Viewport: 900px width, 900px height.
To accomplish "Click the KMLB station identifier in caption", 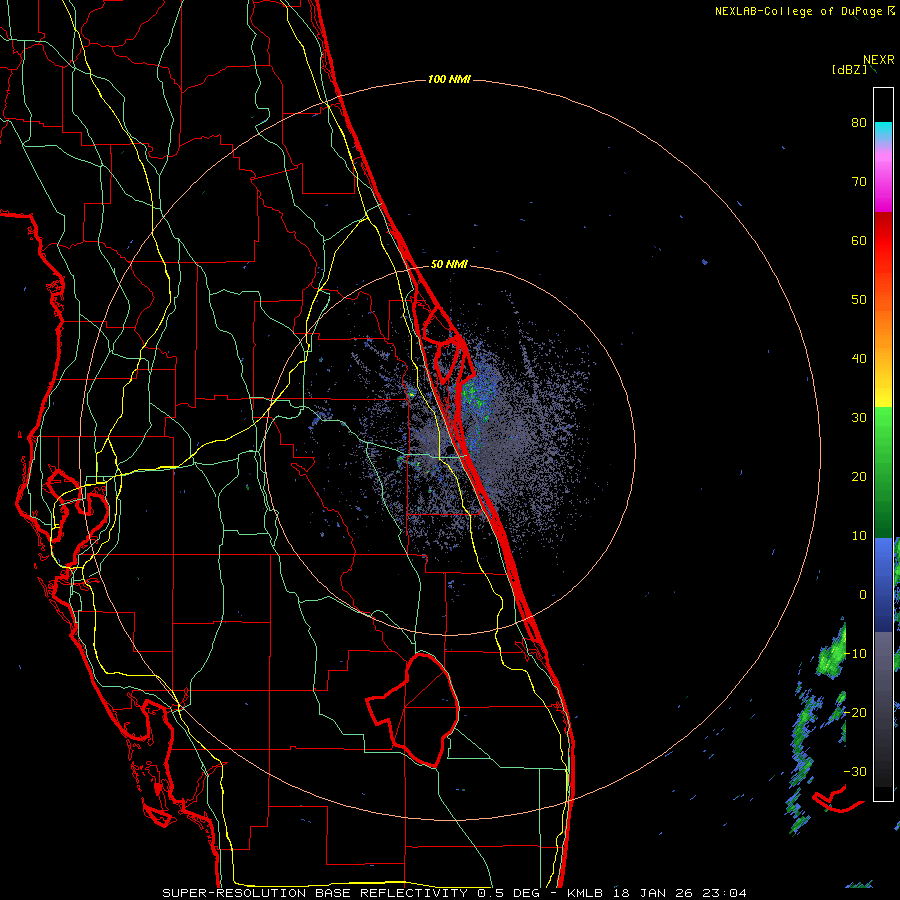I will point(587,893).
